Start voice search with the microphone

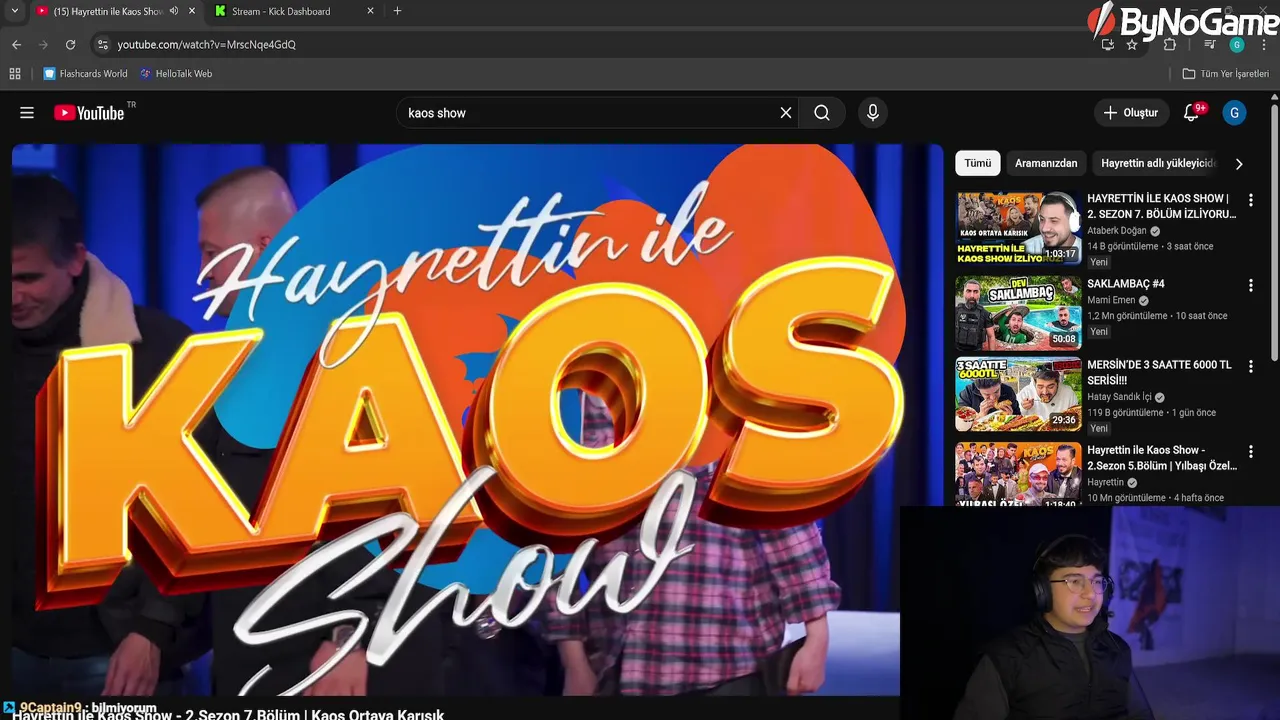[x=873, y=113]
